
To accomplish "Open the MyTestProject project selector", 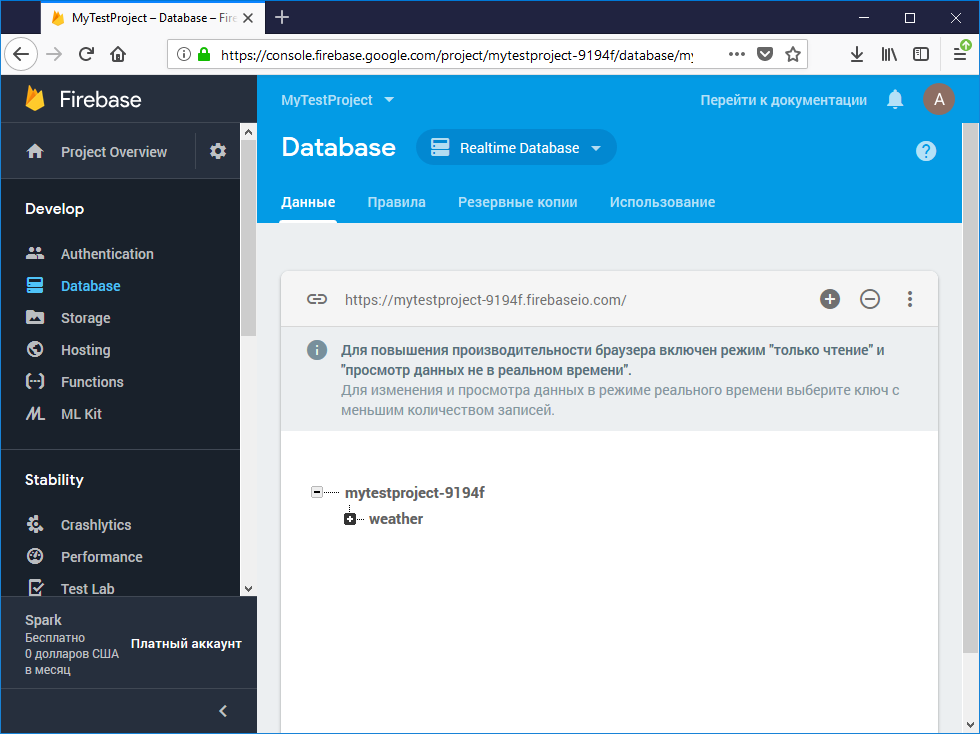I will click(337, 100).
